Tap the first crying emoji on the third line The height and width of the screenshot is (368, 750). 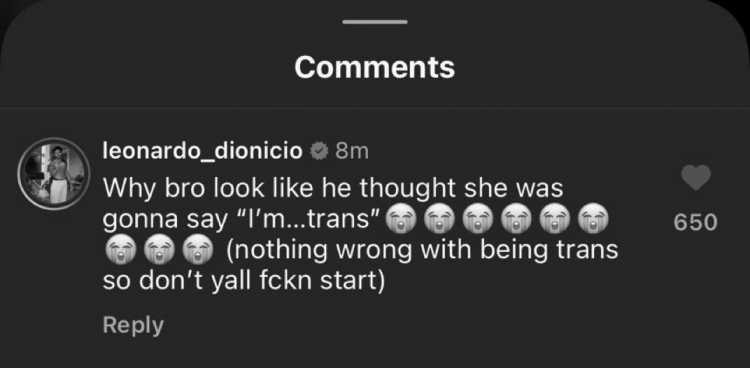120,251
